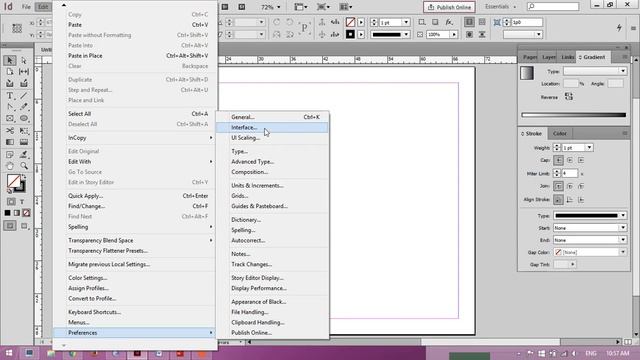Click the Windows Start button
This screenshot has width=640, height=360.
click(x=8, y=353)
